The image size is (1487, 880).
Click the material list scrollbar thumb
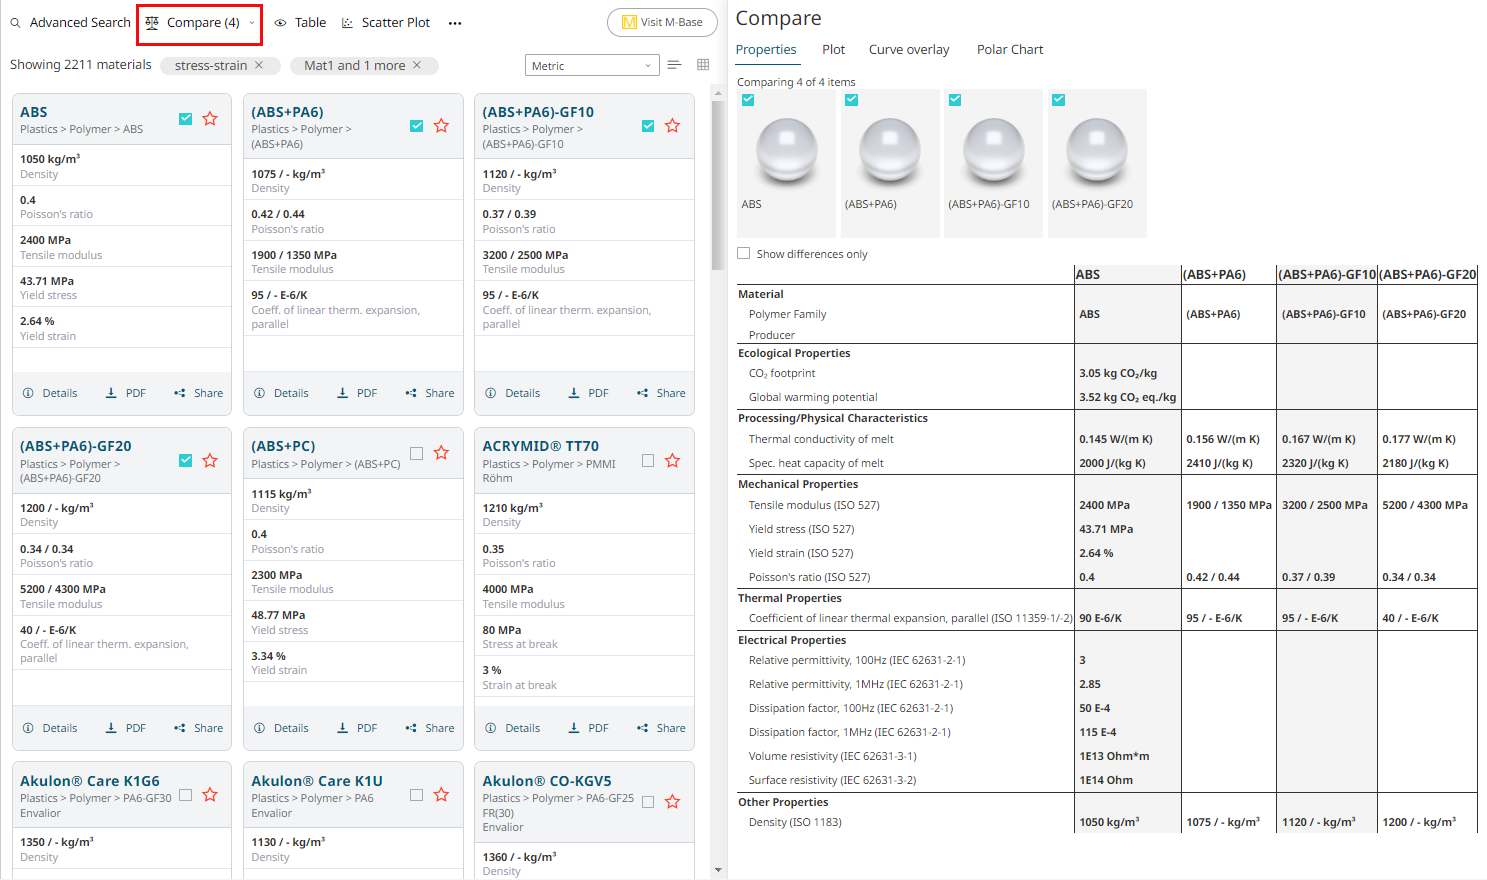[718, 185]
